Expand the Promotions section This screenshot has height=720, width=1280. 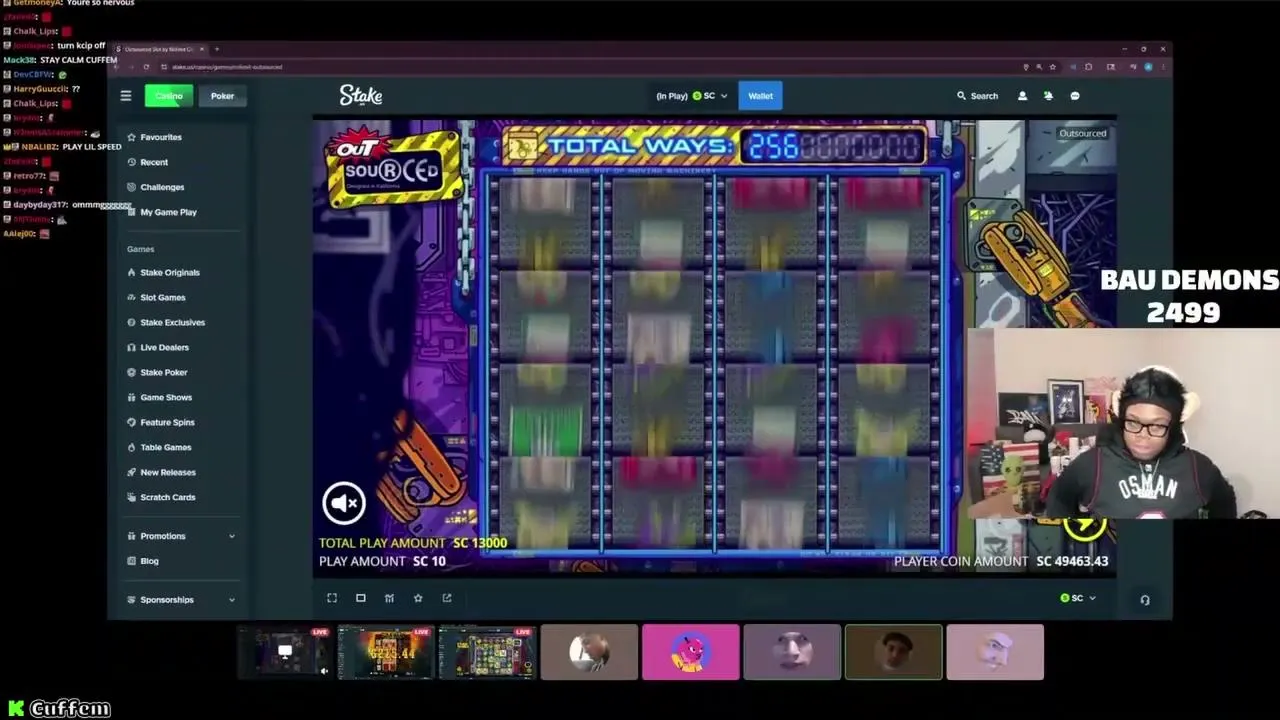[x=181, y=536]
